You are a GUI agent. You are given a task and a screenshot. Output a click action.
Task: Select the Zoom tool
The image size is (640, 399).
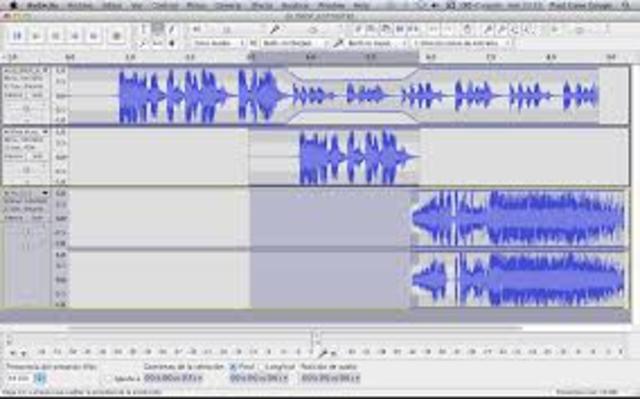tap(143, 43)
